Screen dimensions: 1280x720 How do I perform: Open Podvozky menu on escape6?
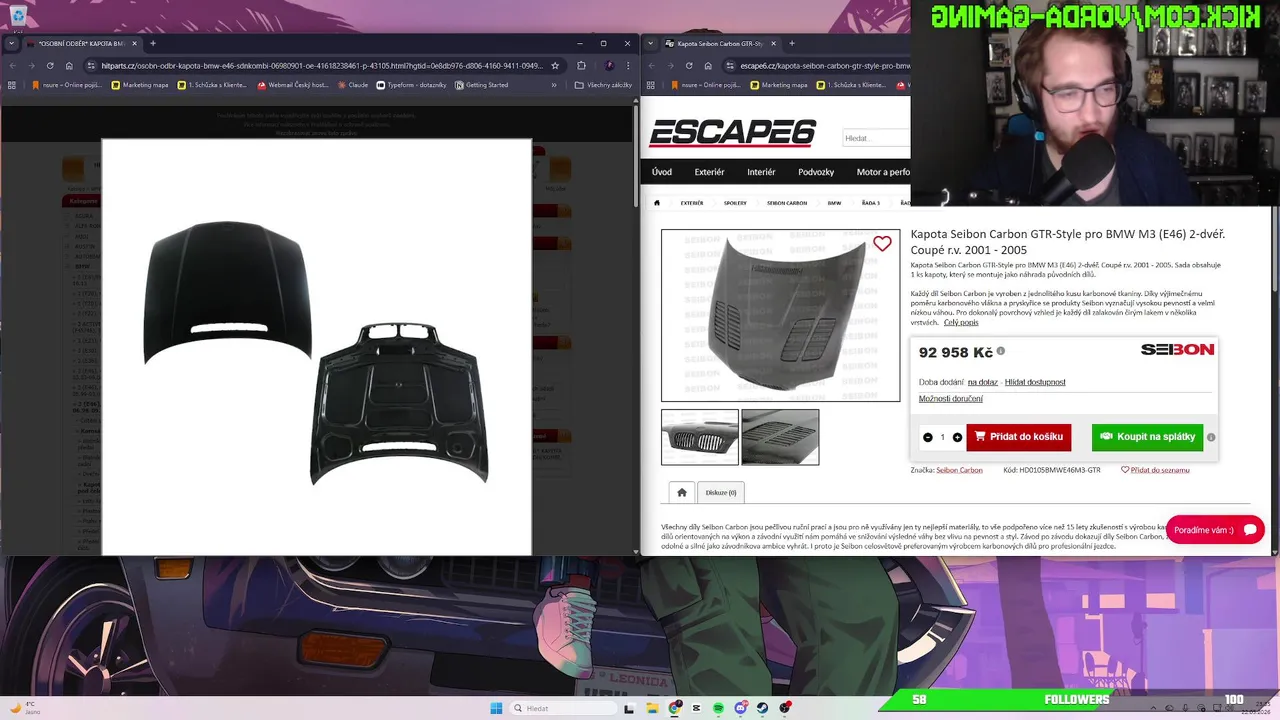tap(816, 172)
